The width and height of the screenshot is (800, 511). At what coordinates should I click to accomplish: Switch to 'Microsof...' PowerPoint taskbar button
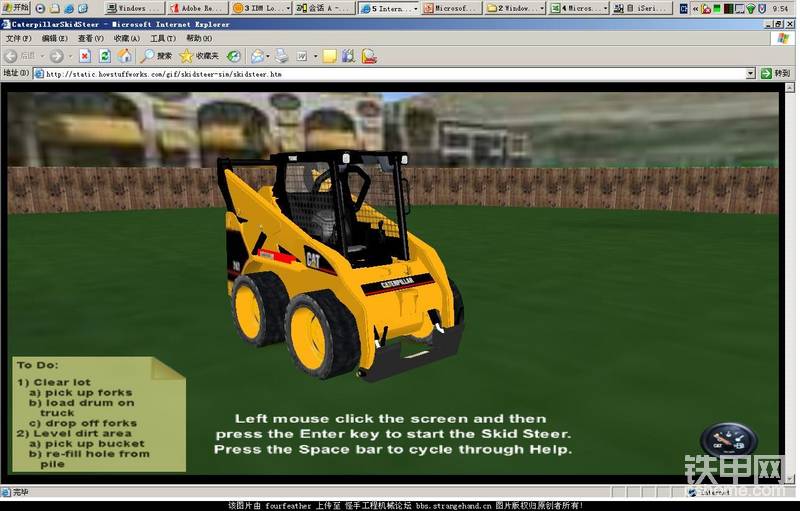pyautogui.click(x=452, y=8)
